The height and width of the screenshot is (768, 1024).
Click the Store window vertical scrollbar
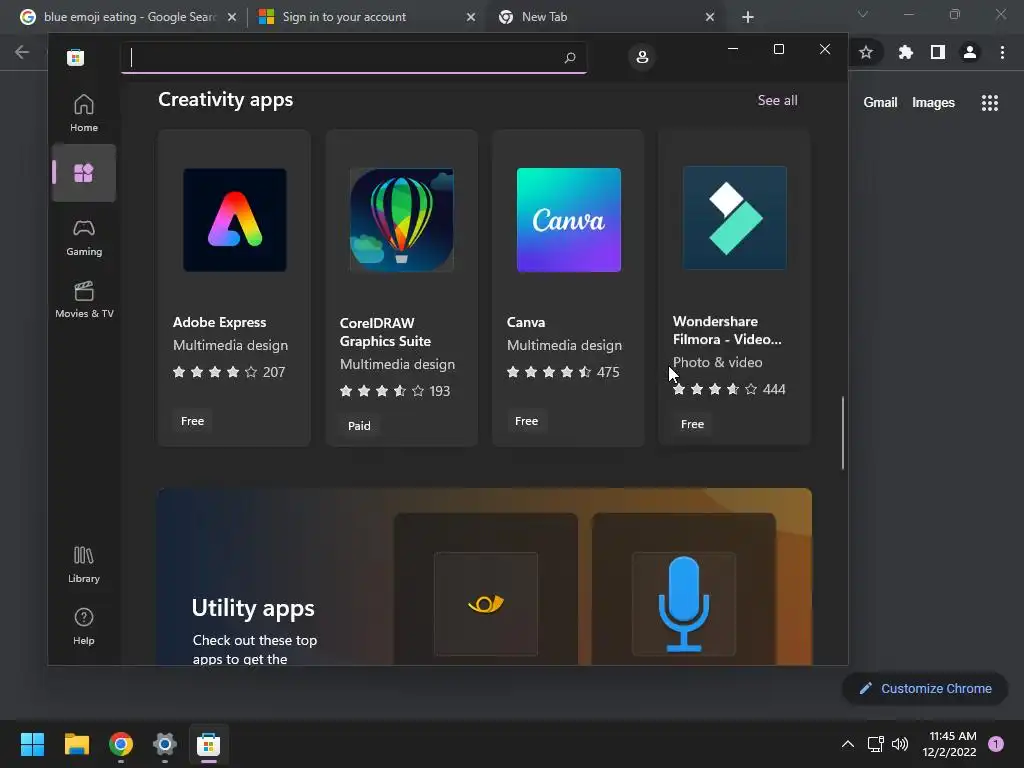coord(842,433)
